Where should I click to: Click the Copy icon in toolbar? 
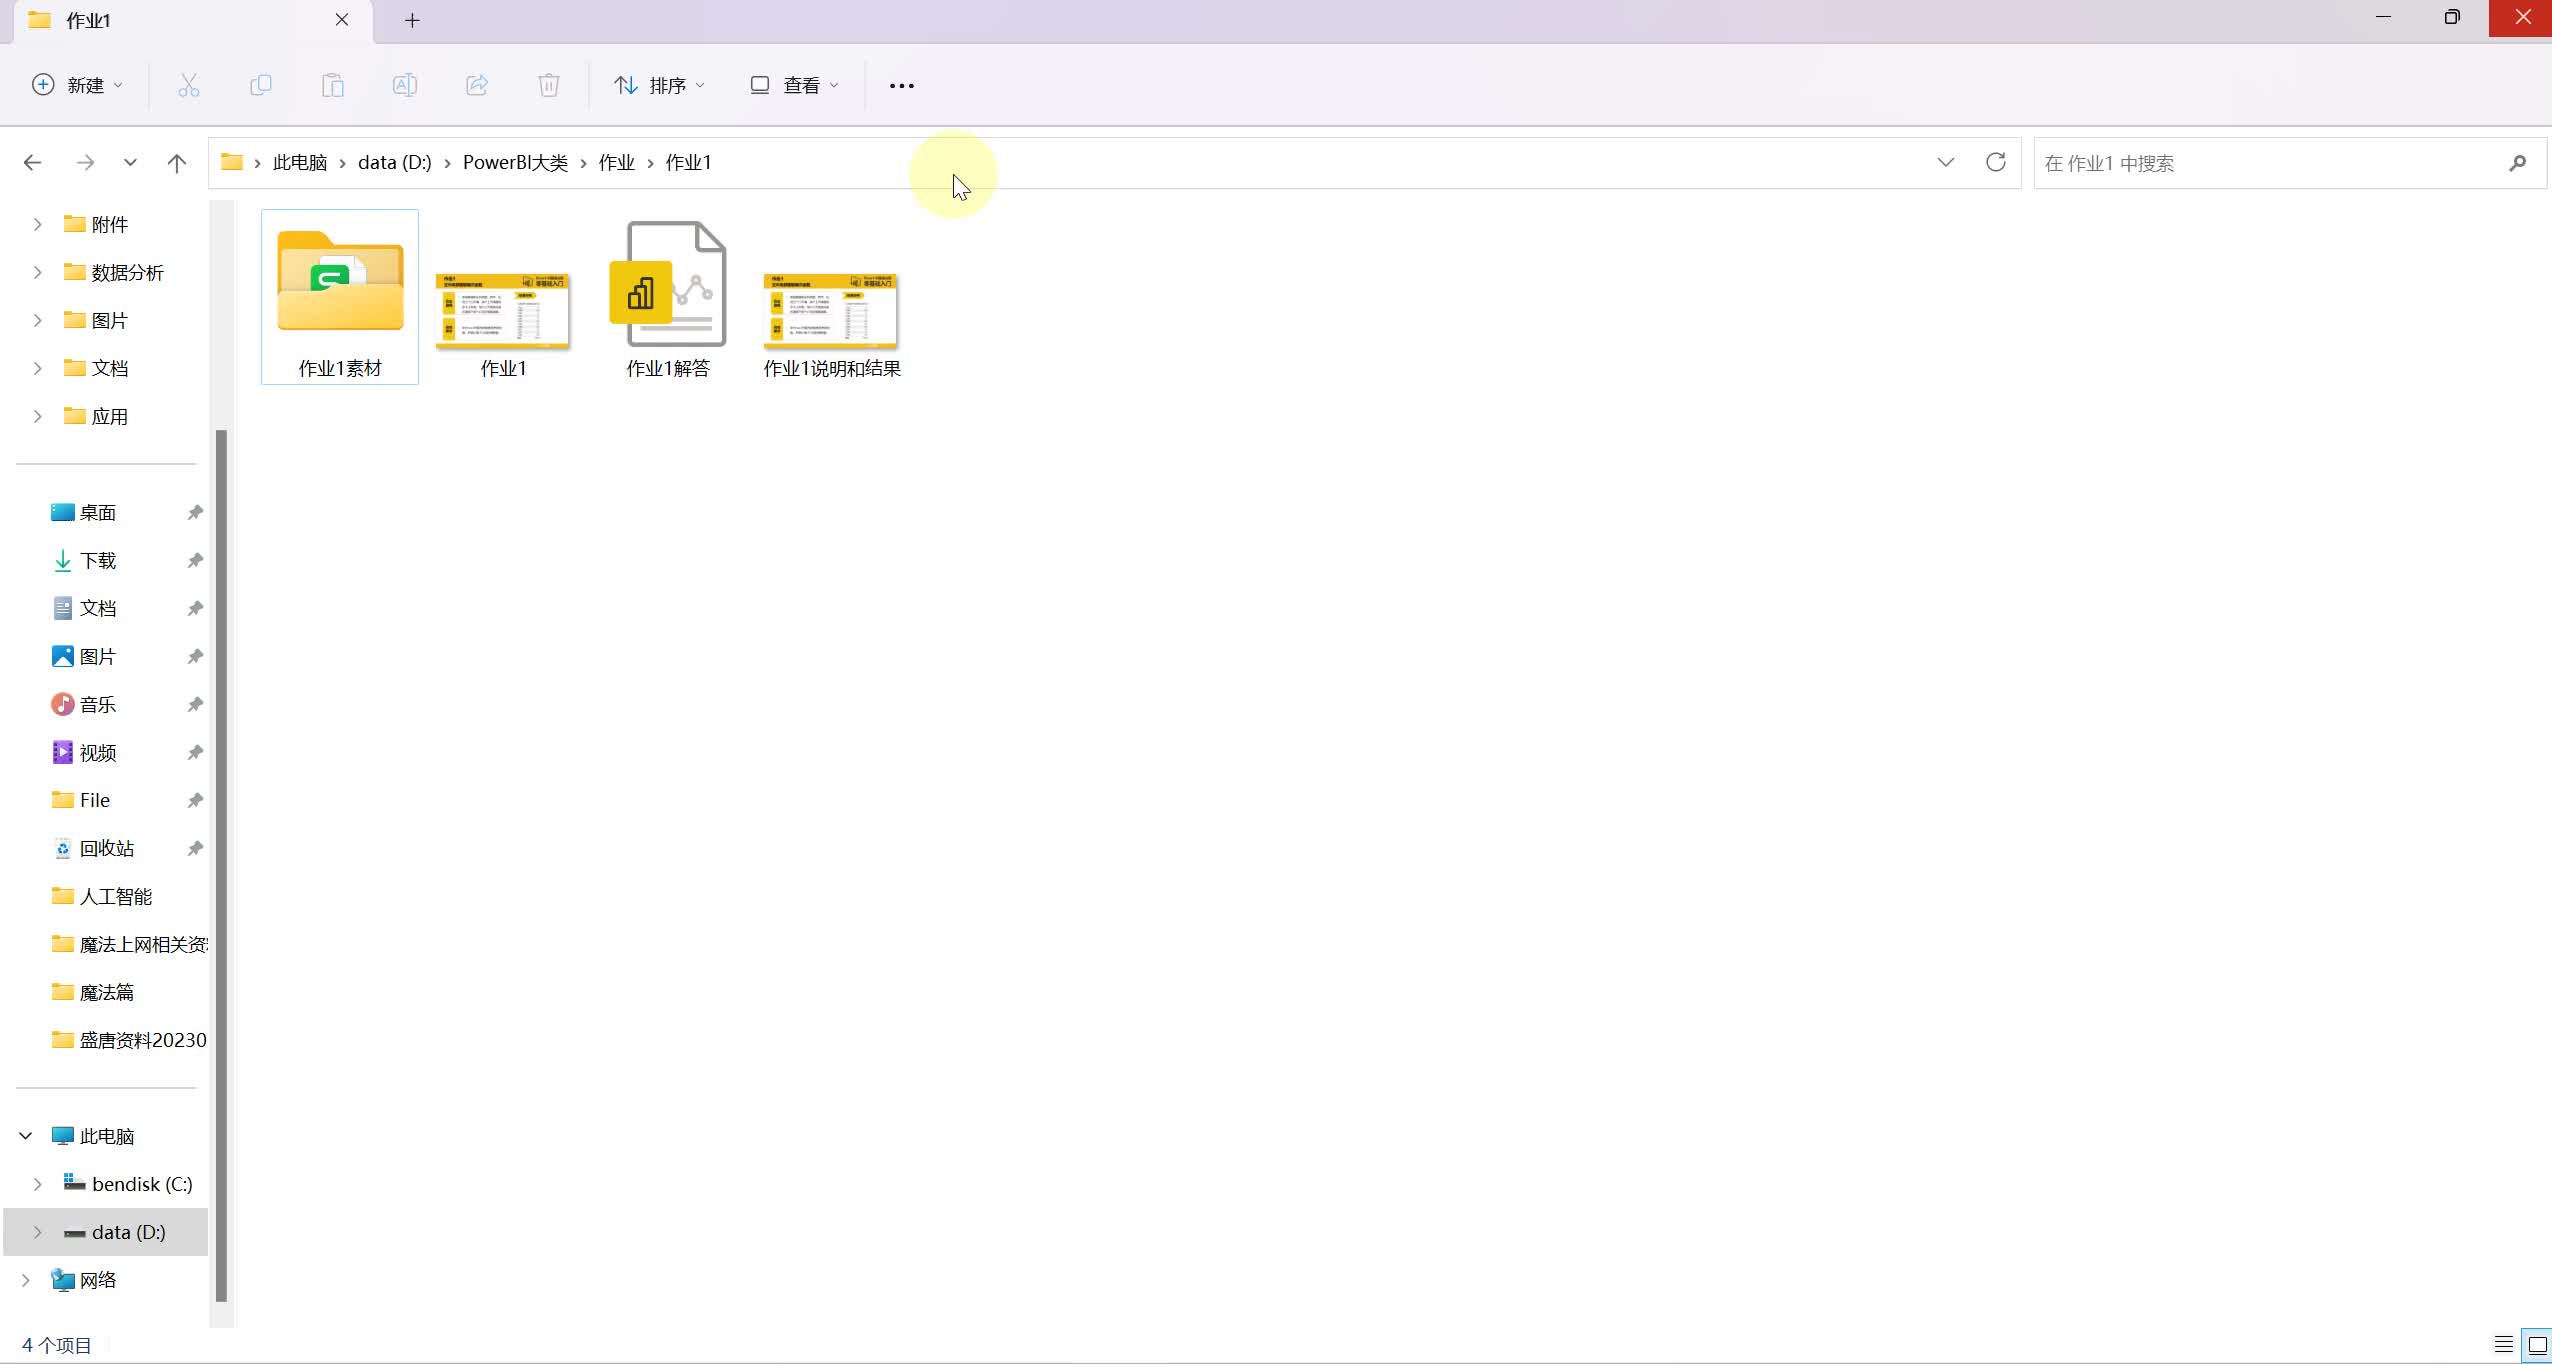pos(260,85)
